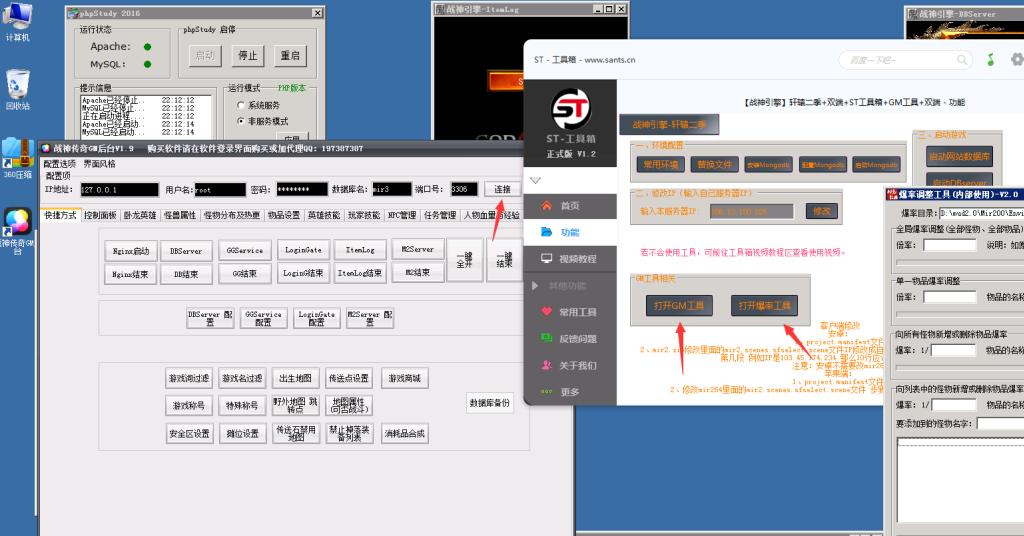Image resolution: width=1024 pixels, height=536 pixels.
Task: Switch to the NPC管理 tab
Action: (x=402, y=215)
